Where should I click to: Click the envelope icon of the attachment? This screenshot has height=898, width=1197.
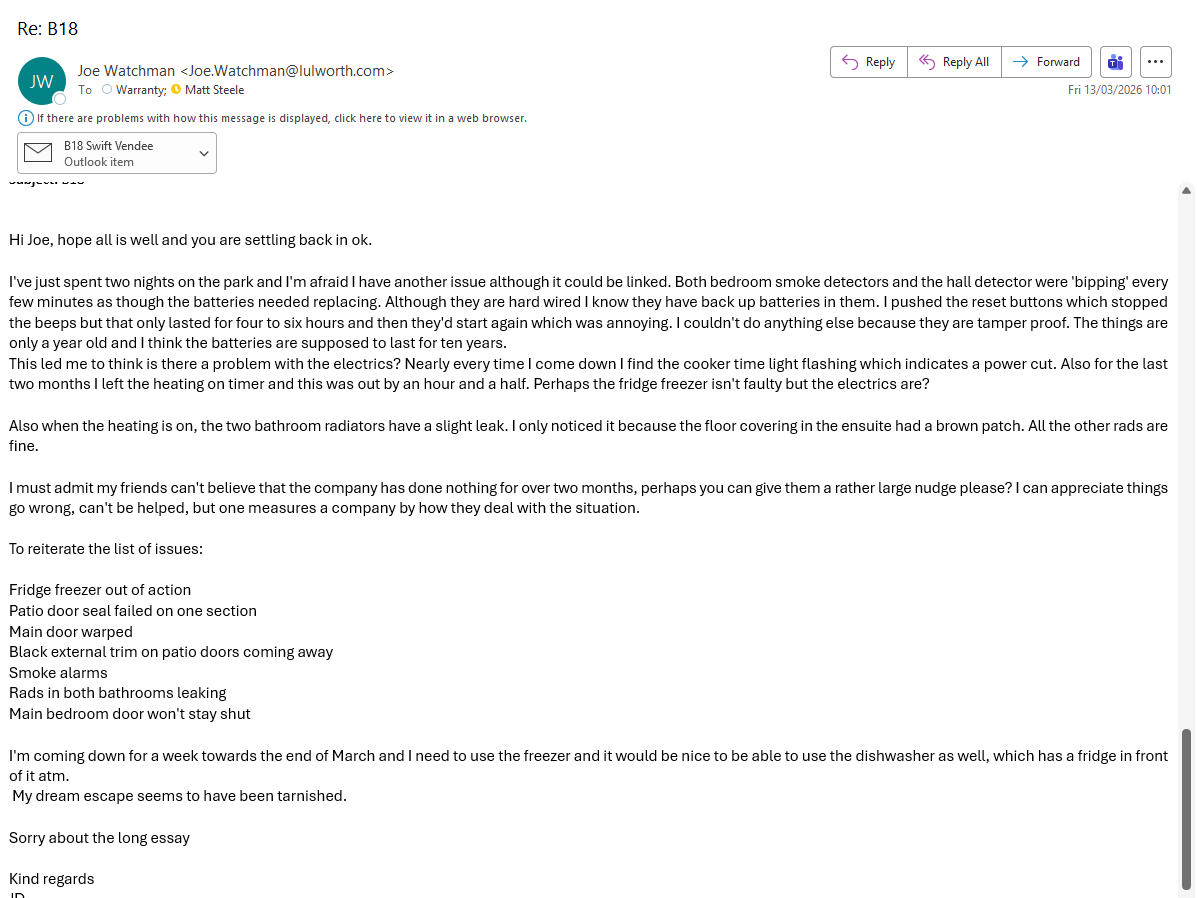click(38, 153)
